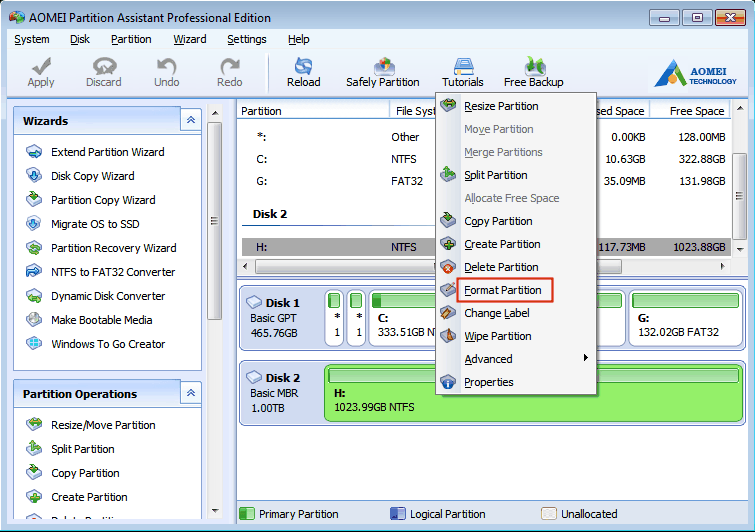Click the Unallocated legend swatch
The width and height of the screenshot is (755, 532).
coord(548,514)
